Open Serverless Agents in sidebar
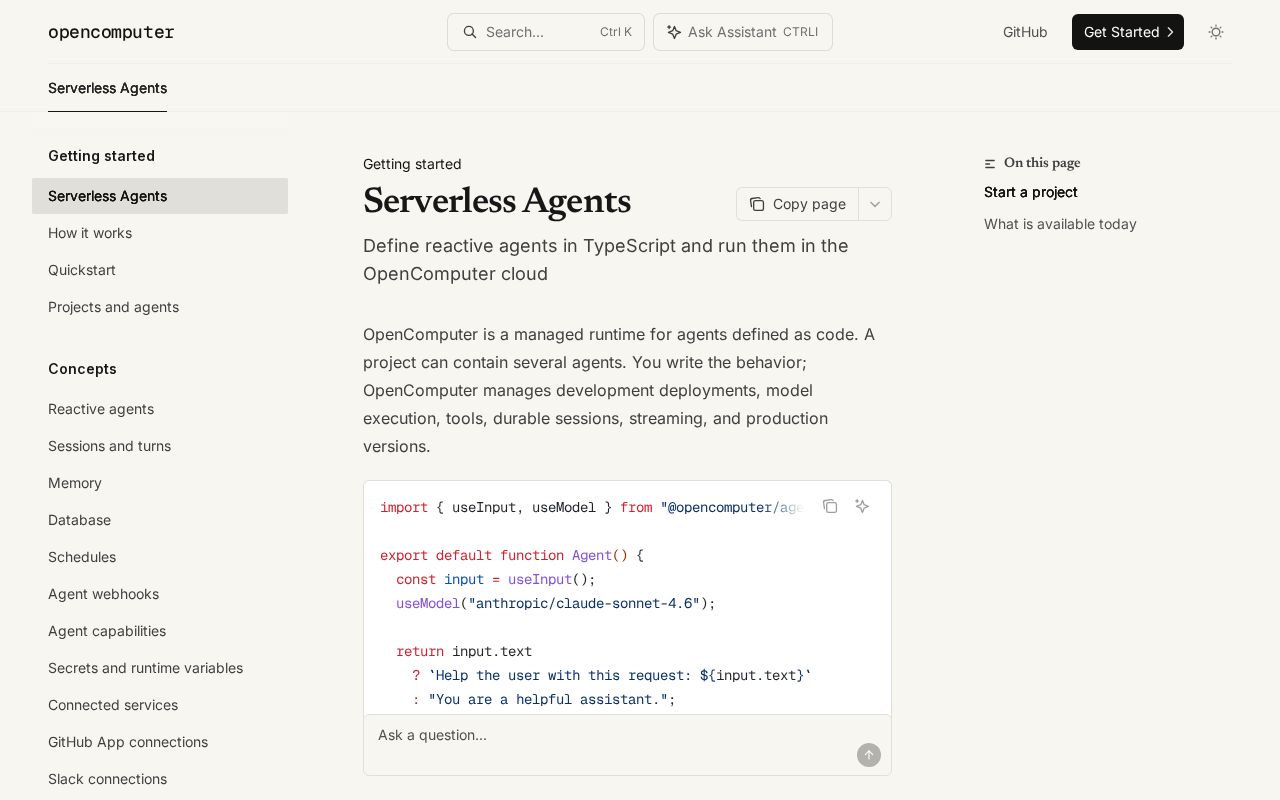The image size is (1280, 800). (x=160, y=196)
